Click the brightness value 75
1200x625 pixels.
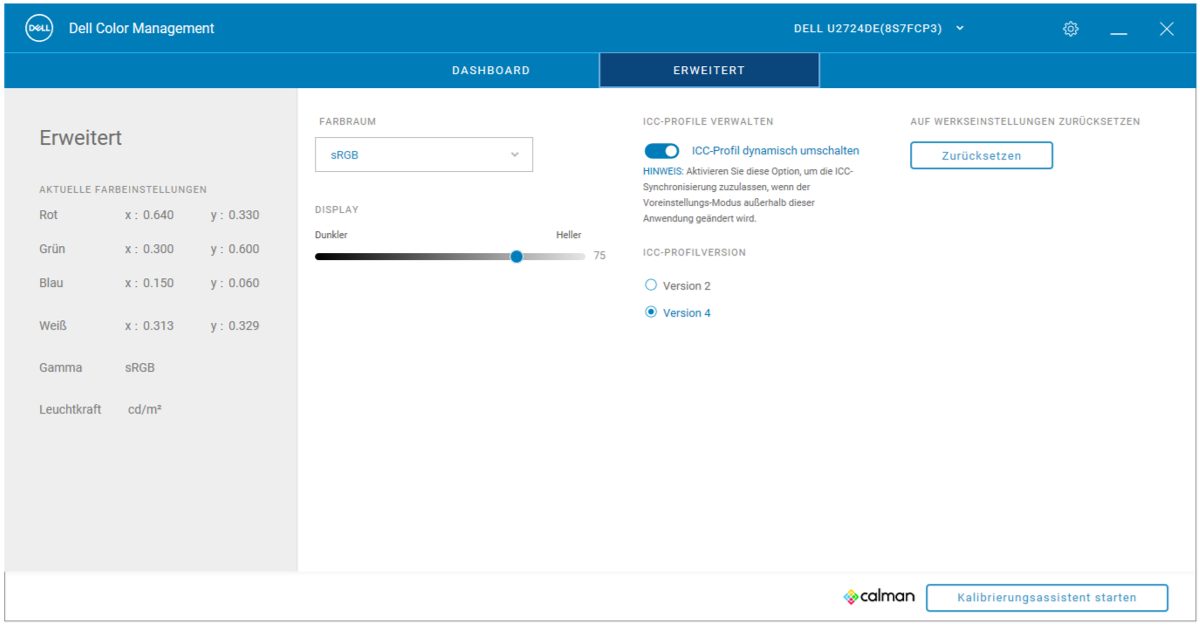coord(599,256)
